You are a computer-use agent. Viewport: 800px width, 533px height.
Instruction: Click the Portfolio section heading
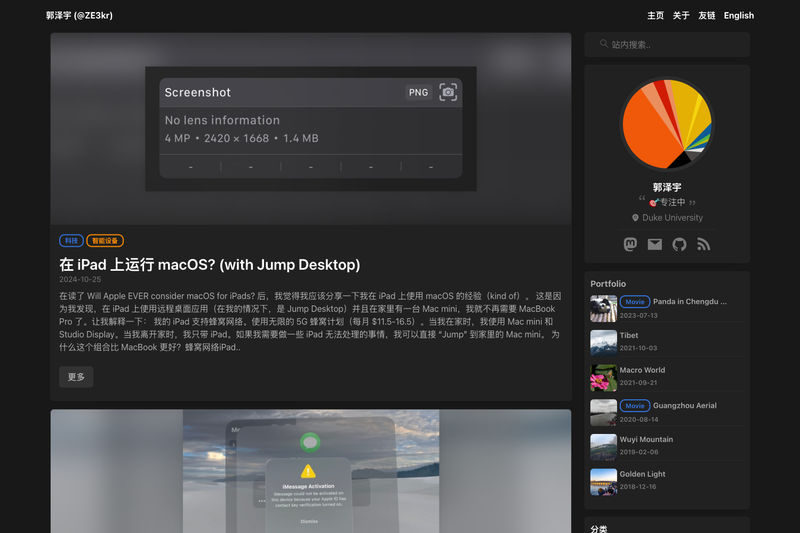pyautogui.click(x=608, y=284)
